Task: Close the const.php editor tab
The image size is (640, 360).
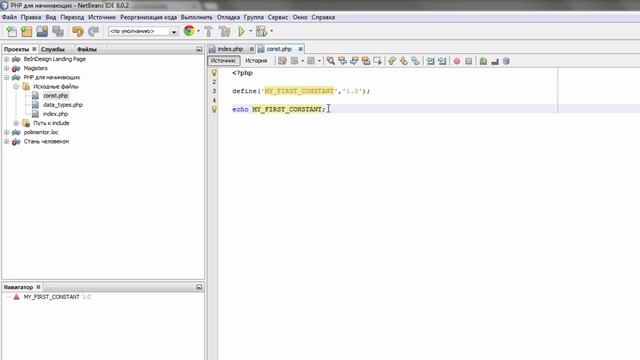Action: 300,49
